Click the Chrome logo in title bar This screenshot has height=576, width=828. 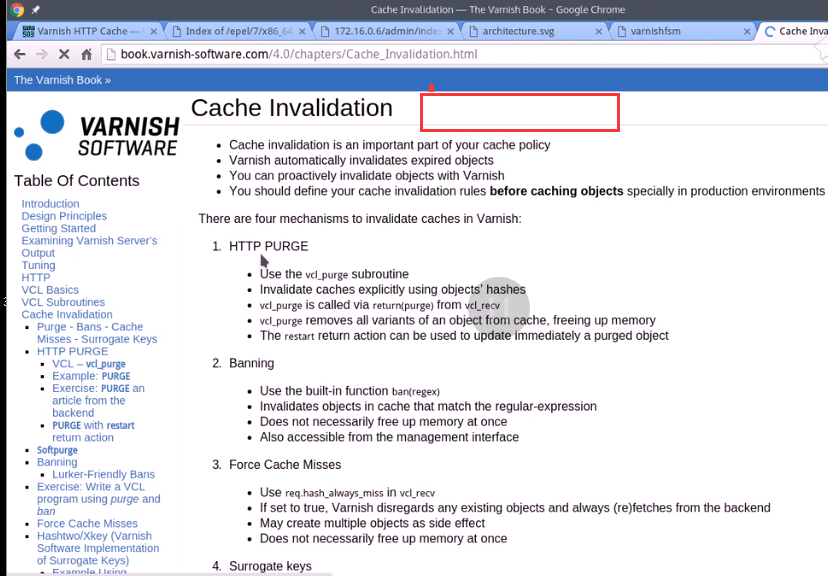17,10
